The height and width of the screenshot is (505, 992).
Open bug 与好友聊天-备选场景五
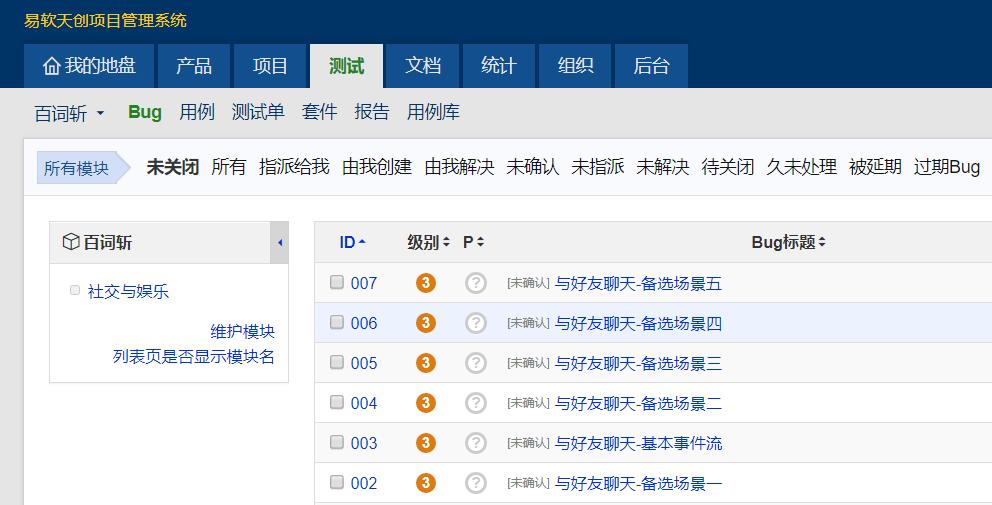638,284
